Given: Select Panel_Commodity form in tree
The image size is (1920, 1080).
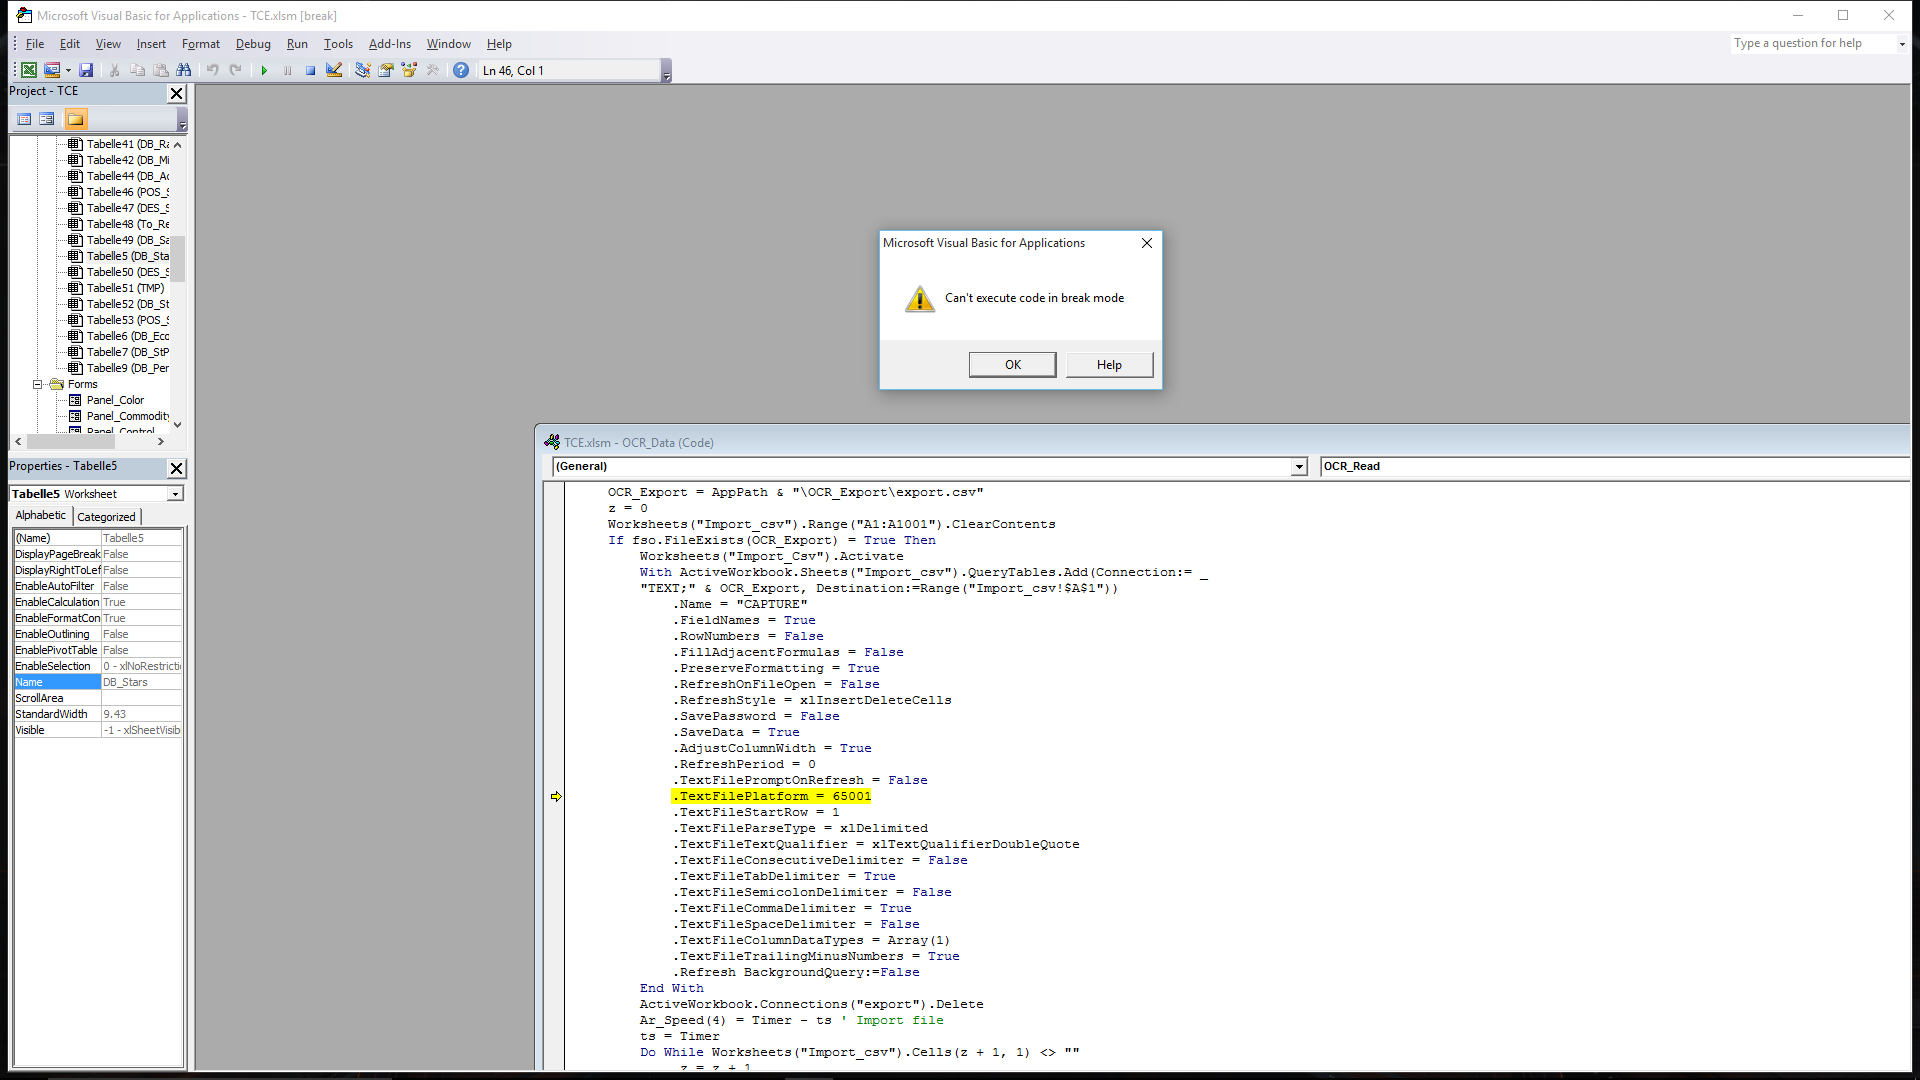Looking at the screenshot, I should 127,416.
